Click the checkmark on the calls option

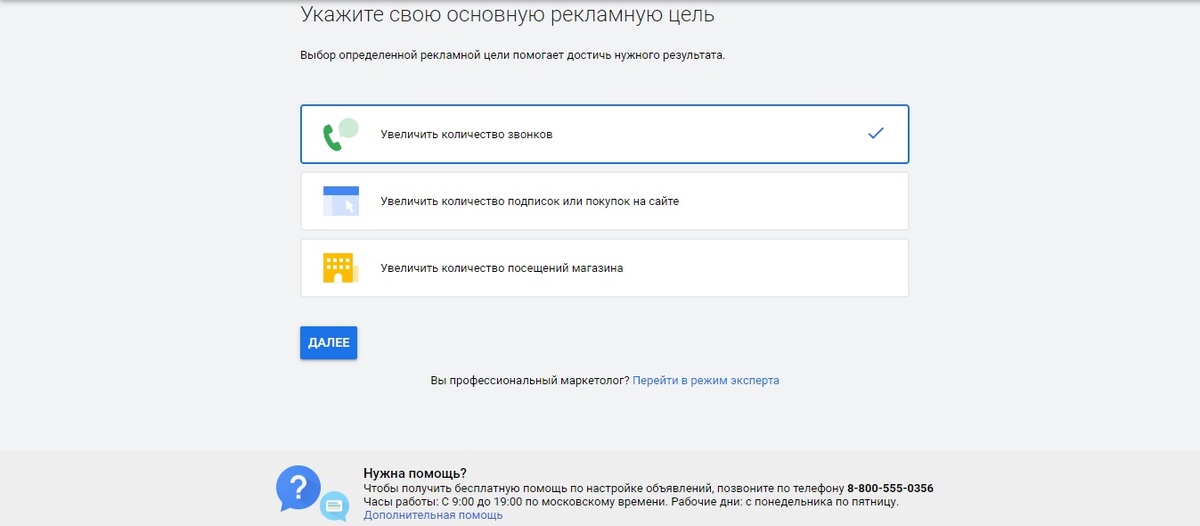pos(876,133)
